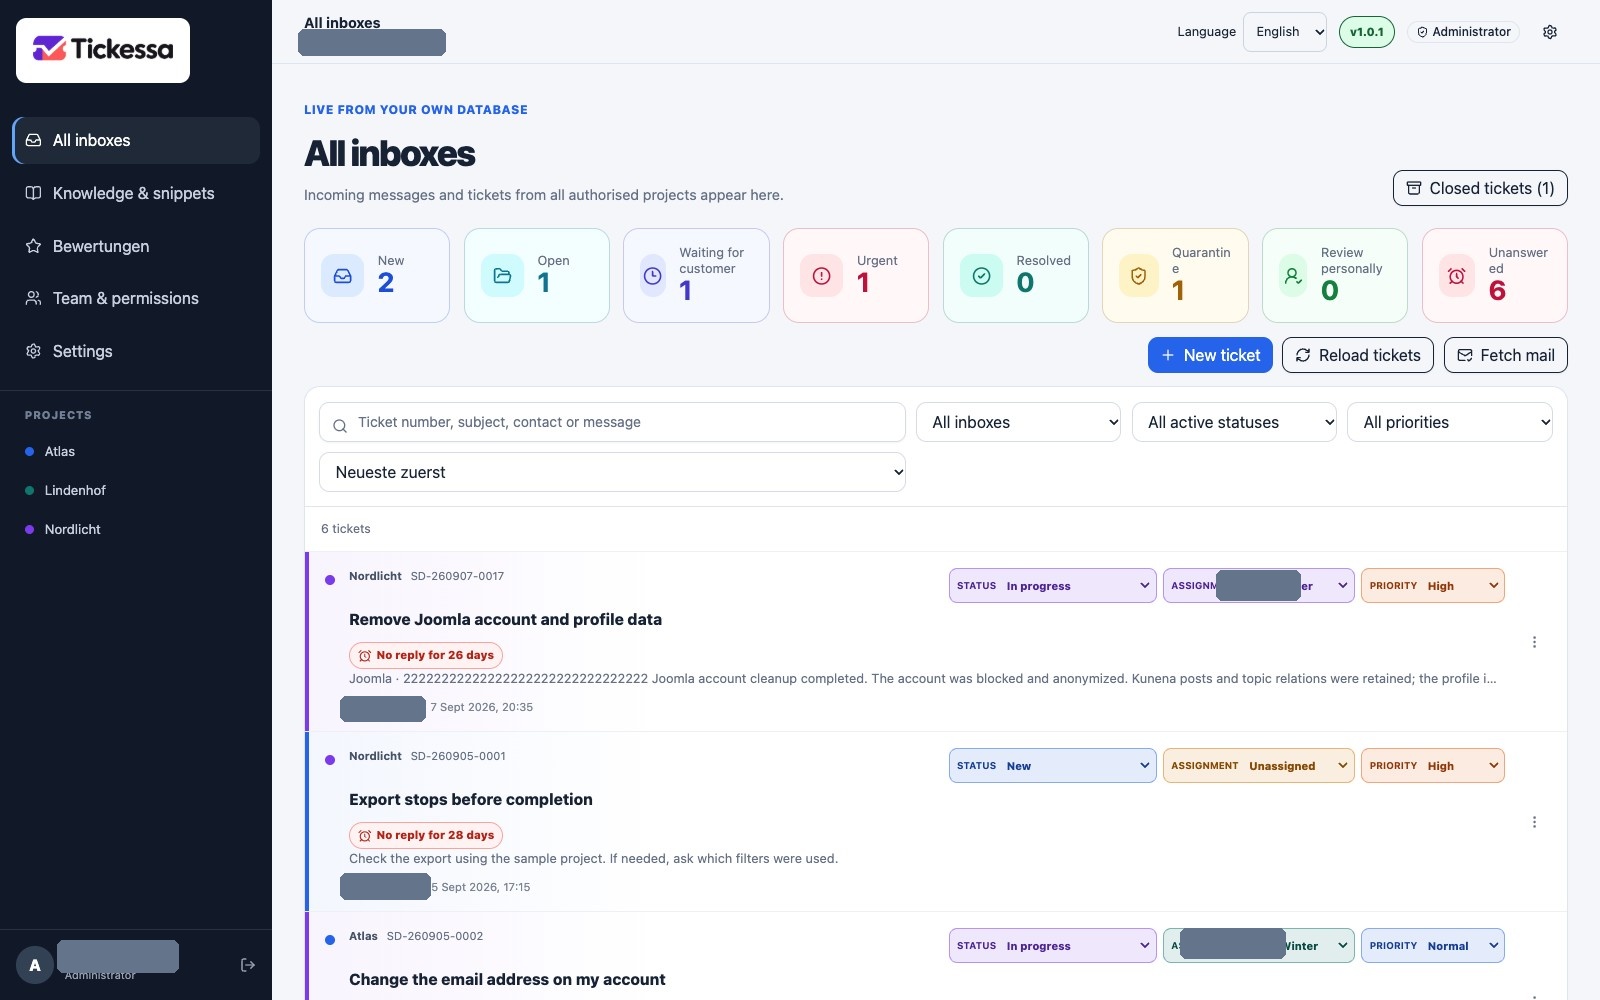1600x1000 pixels.
Task: Go to Bewertungen page
Action: [x=136, y=246]
